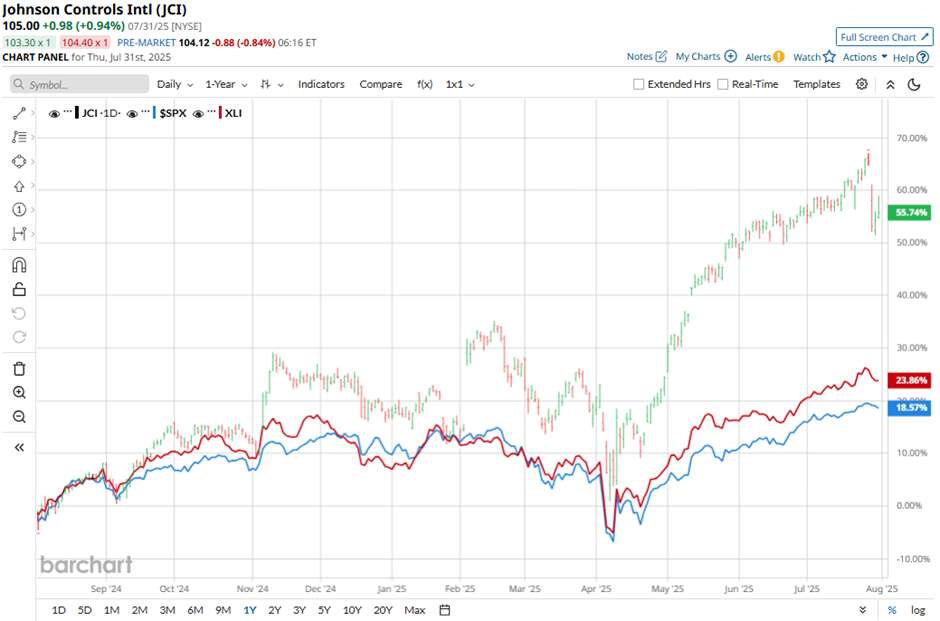Open chart settings gear

pos(861,84)
